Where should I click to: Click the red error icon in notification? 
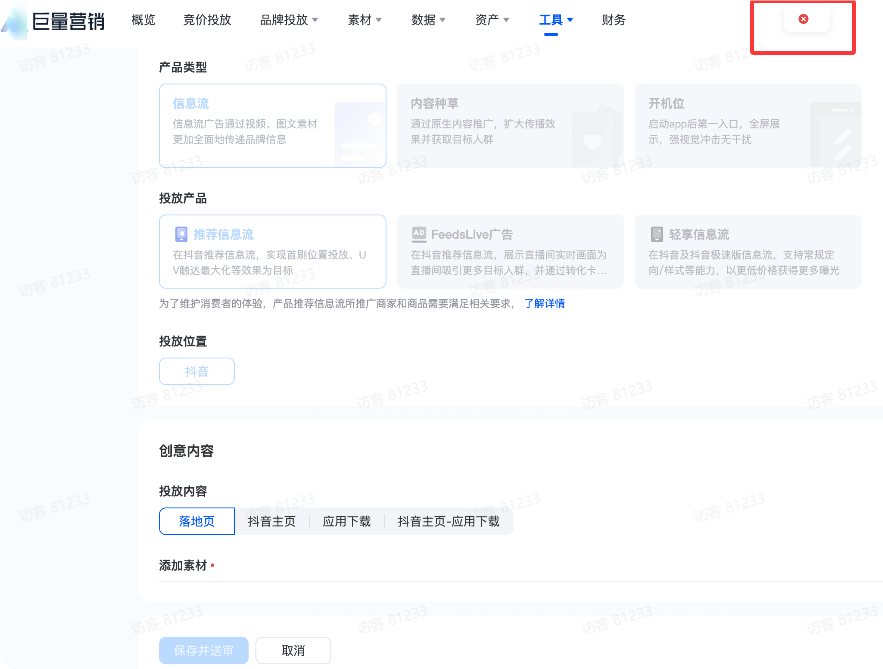[804, 19]
